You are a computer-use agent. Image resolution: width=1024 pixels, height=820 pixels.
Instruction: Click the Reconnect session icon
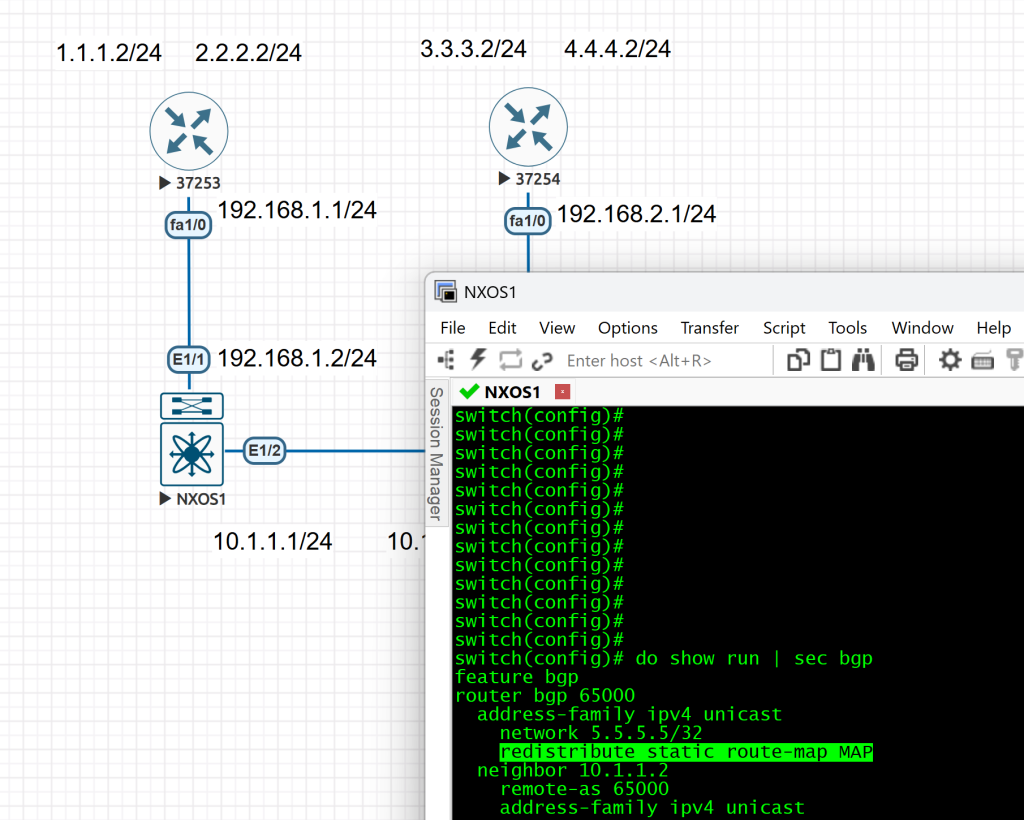pos(510,360)
